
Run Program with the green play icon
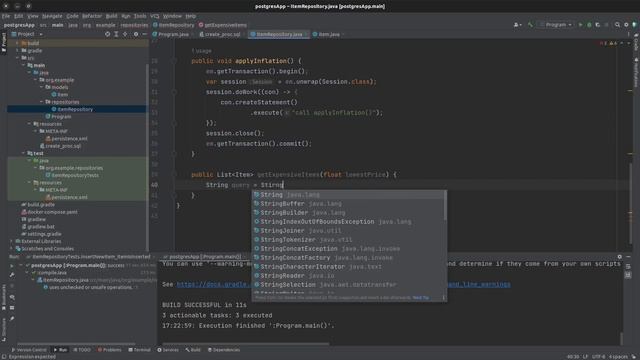click(580, 25)
